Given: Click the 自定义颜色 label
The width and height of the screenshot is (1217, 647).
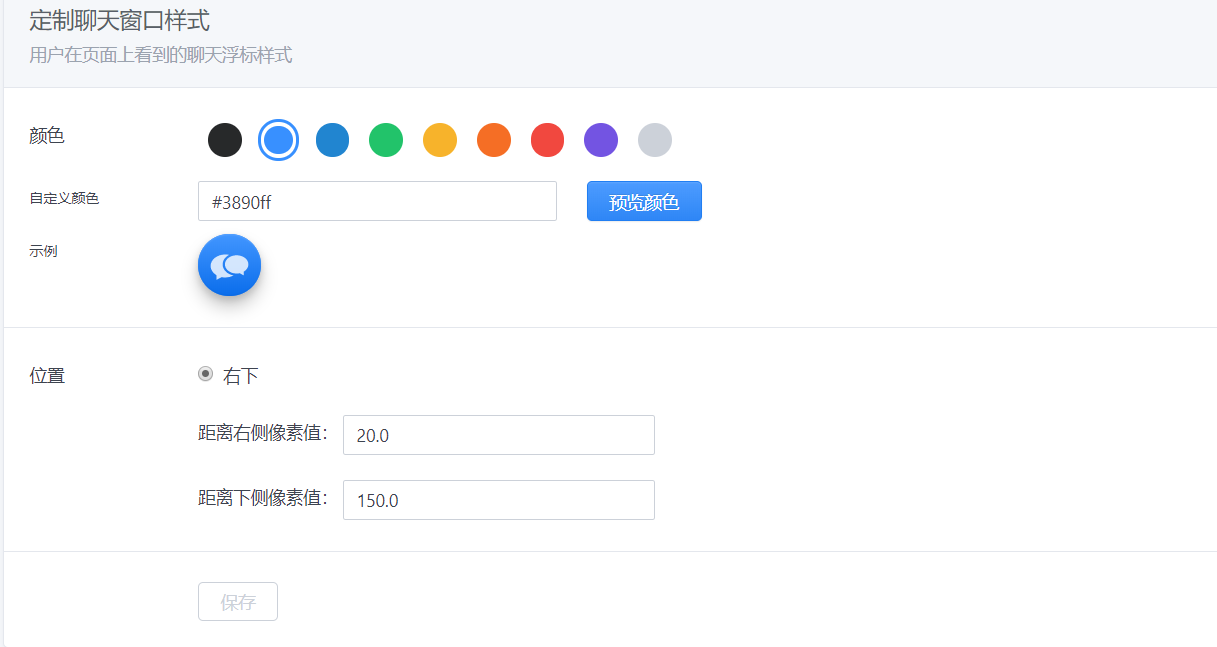Looking at the screenshot, I should (x=64, y=198).
